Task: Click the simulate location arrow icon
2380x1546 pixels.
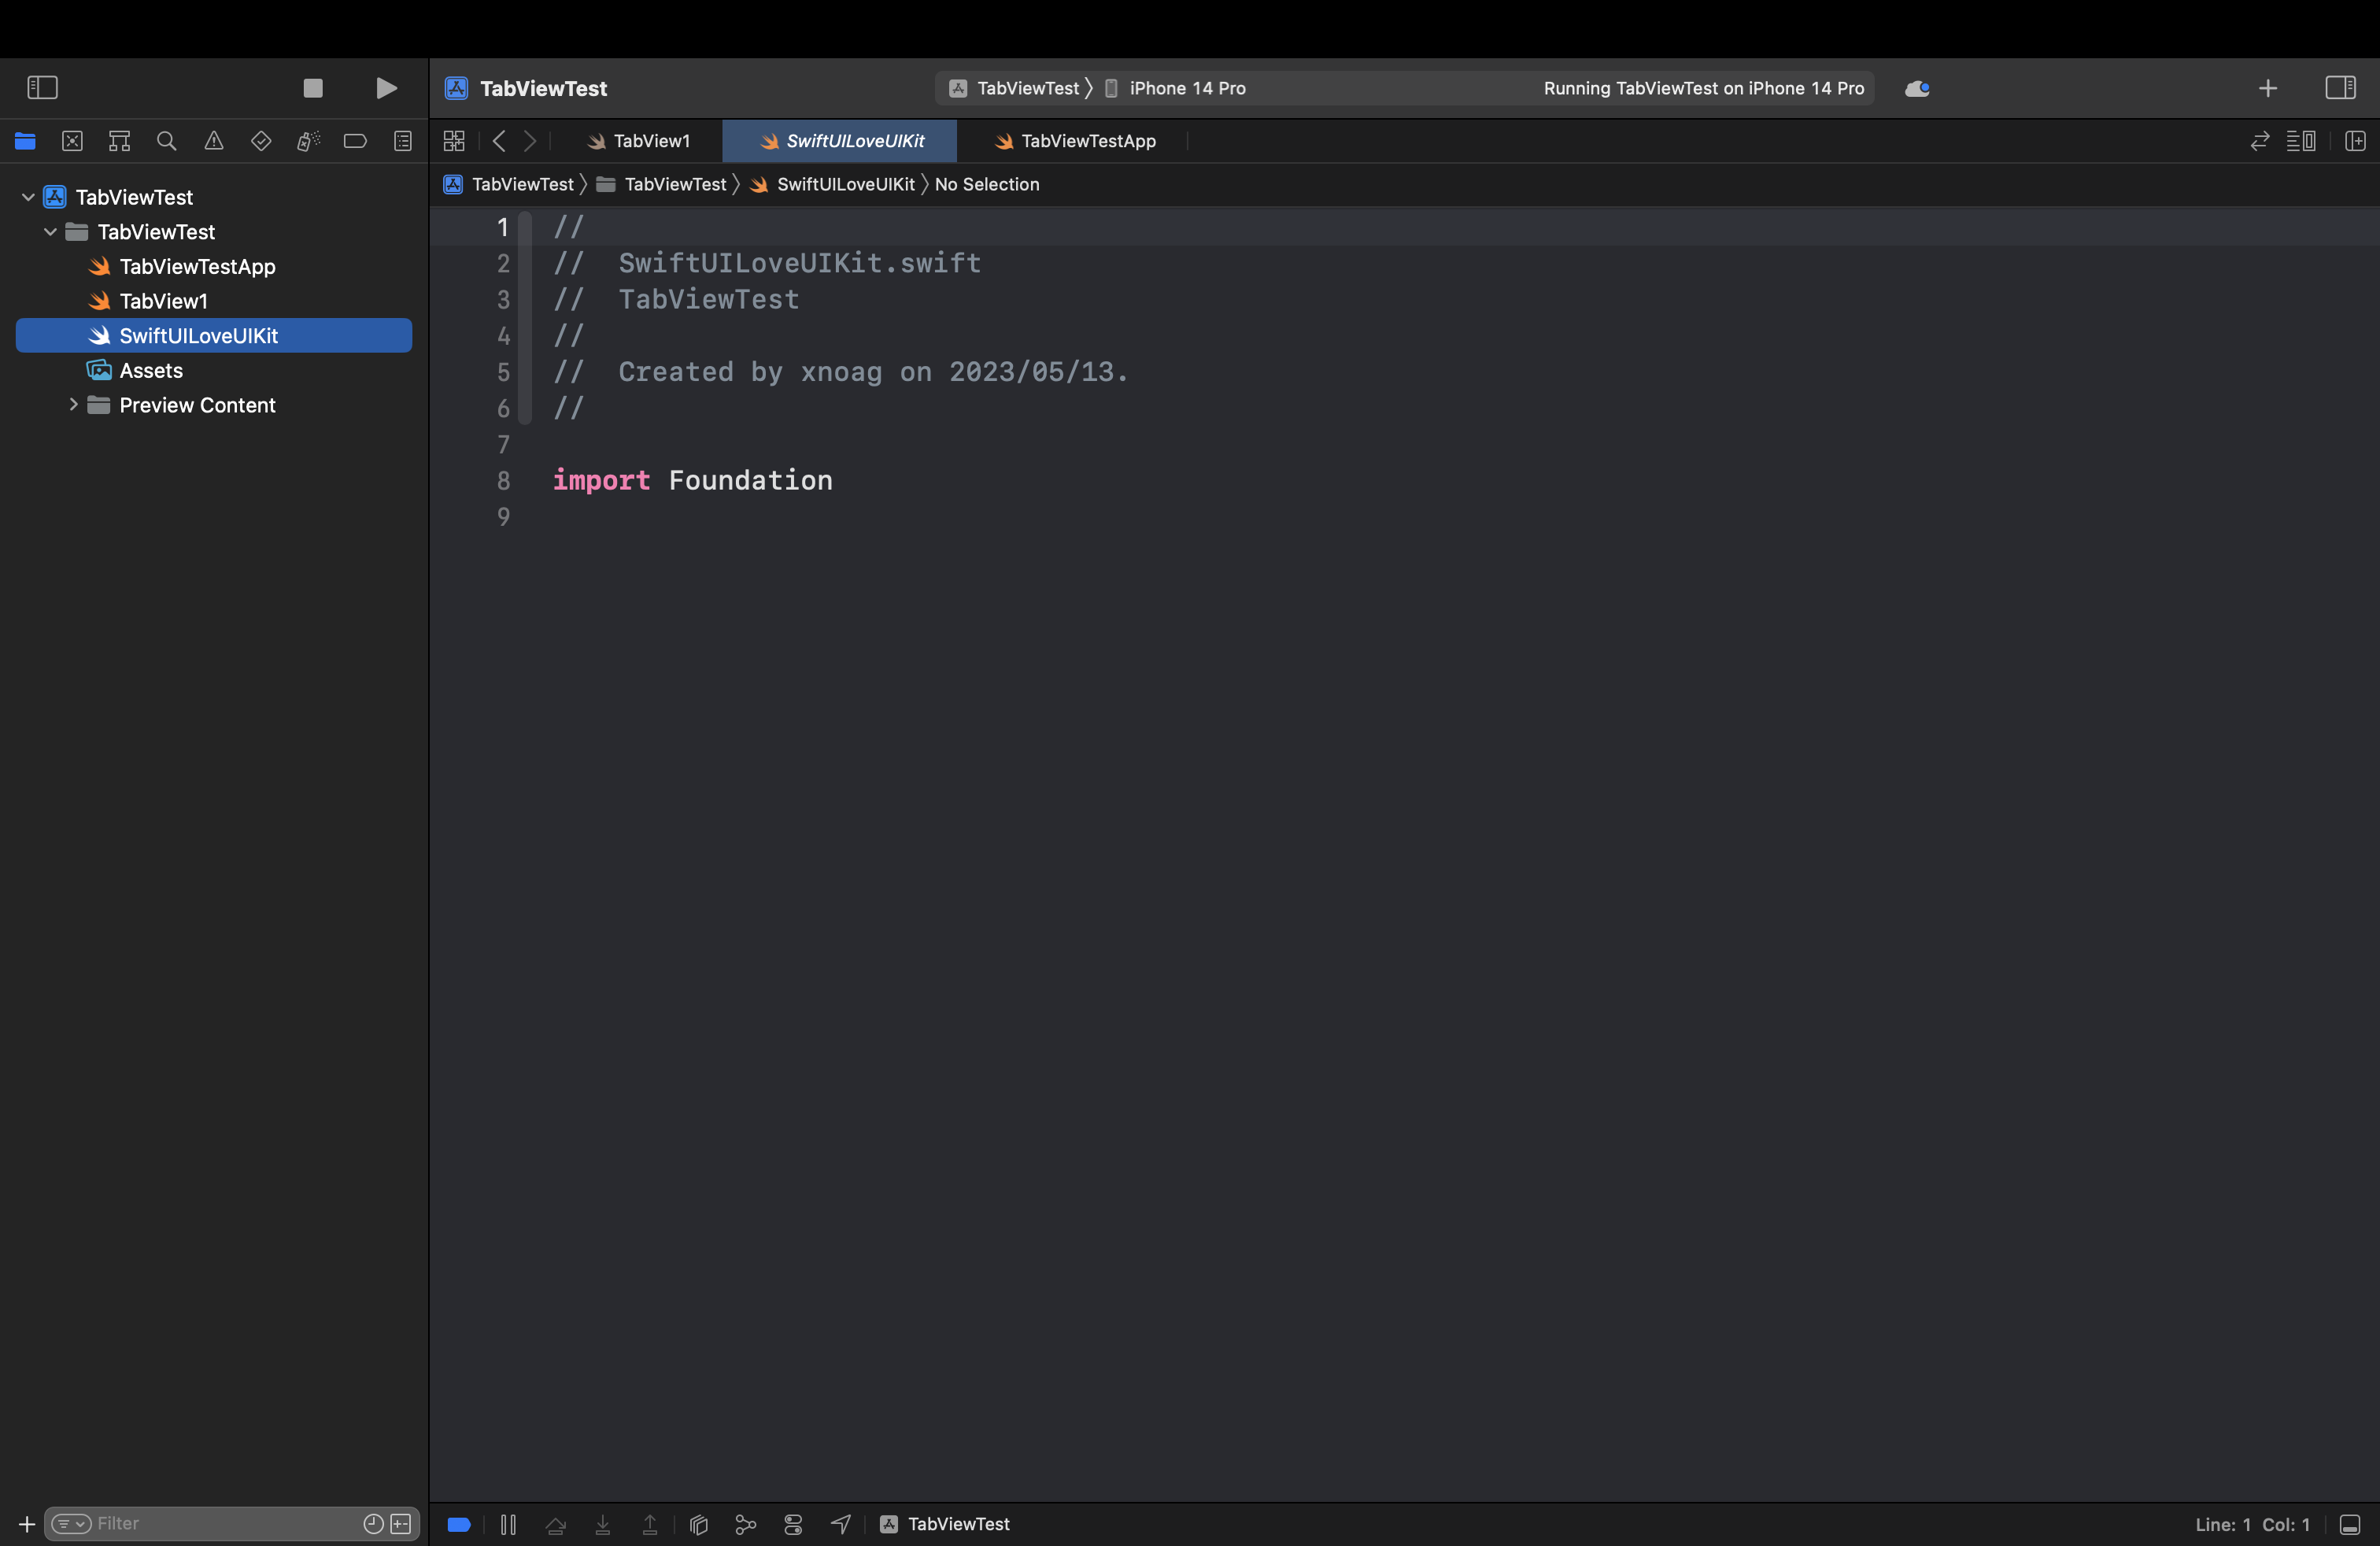Action: (x=841, y=1524)
